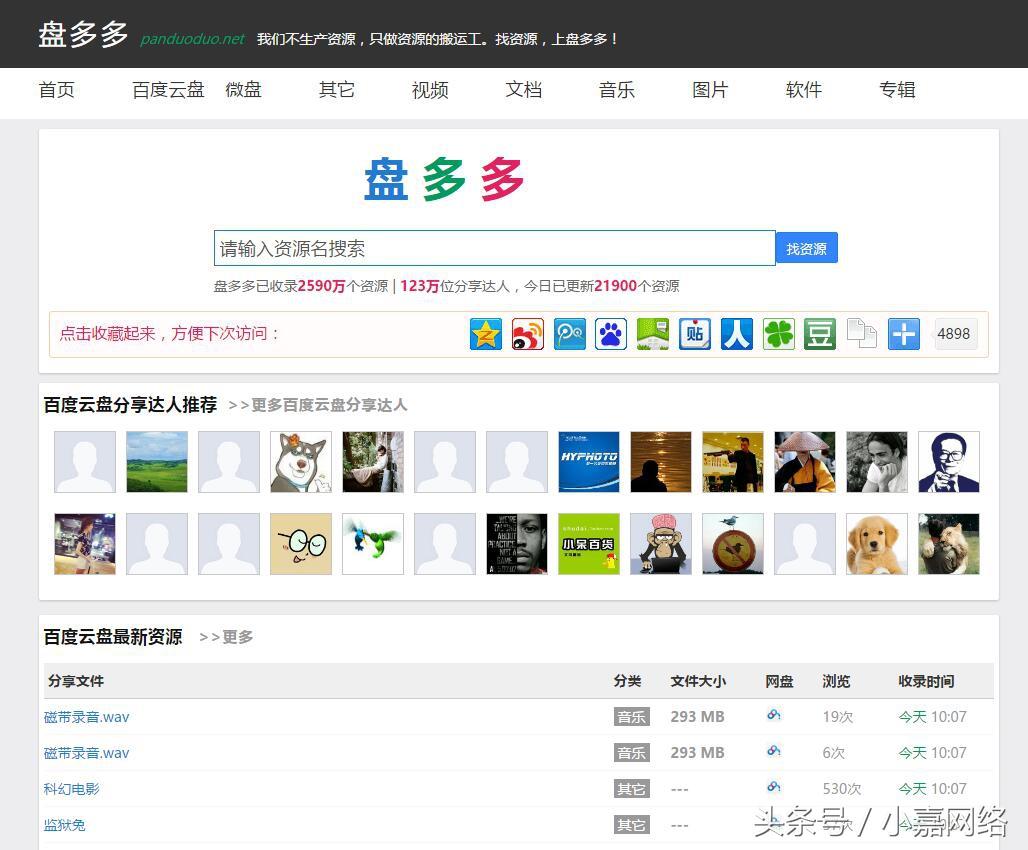
Task: Open golden retriever puppy avatar
Action: coord(877,544)
